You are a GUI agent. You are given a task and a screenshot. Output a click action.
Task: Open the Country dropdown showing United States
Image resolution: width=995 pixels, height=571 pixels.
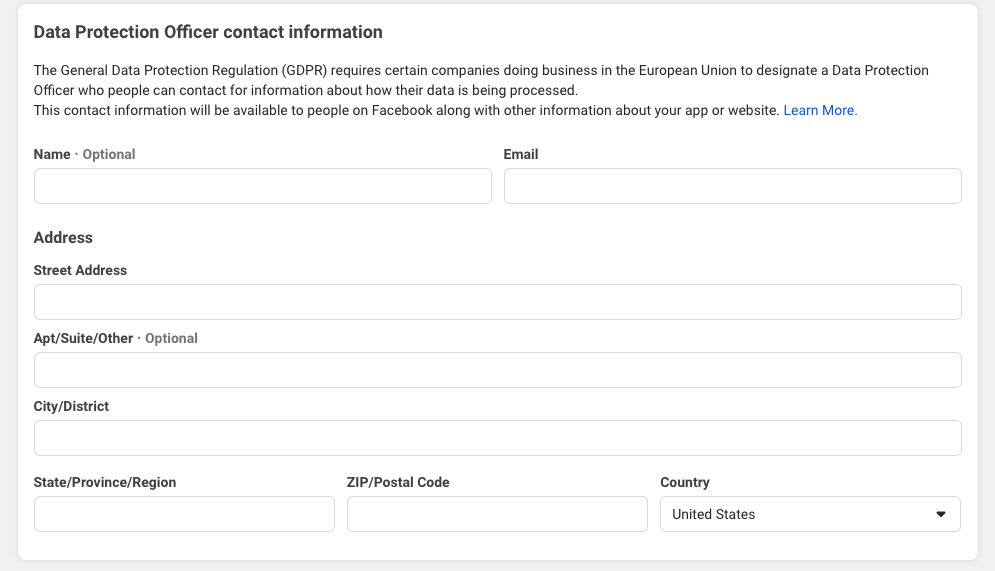click(810, 514)
